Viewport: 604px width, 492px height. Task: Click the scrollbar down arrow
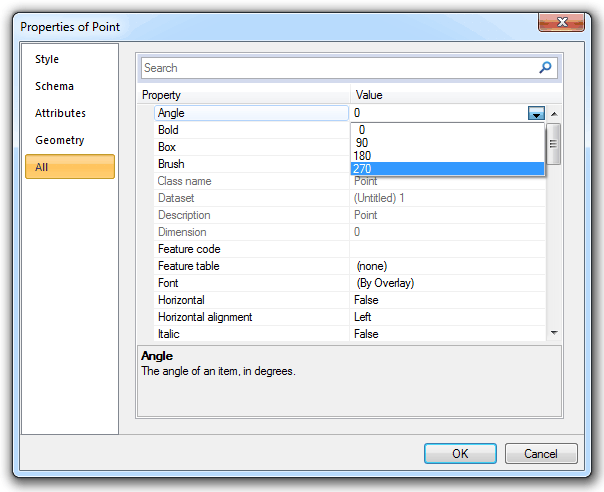click(554, 332)
